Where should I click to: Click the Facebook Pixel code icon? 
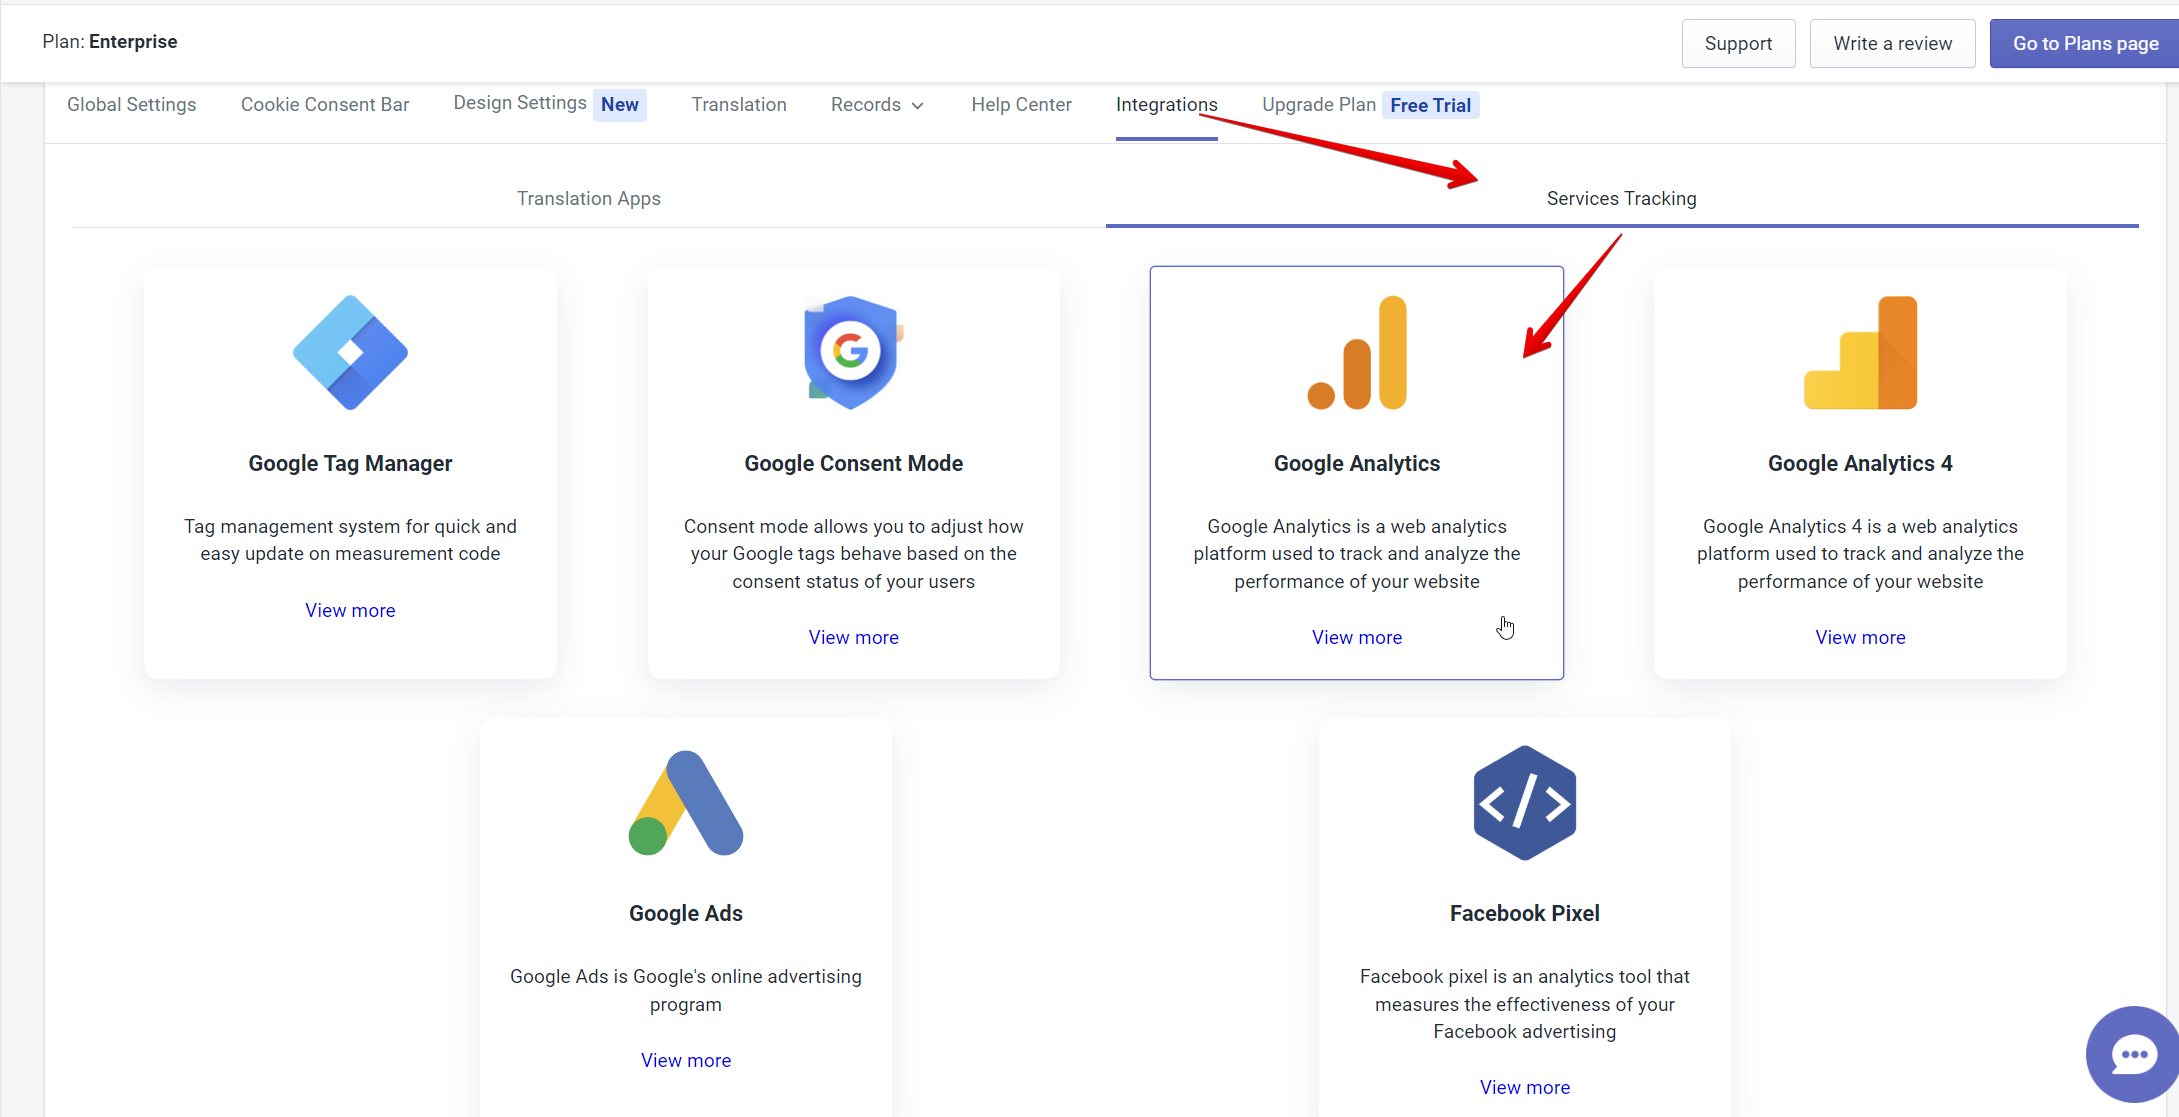pos(1525,803)
